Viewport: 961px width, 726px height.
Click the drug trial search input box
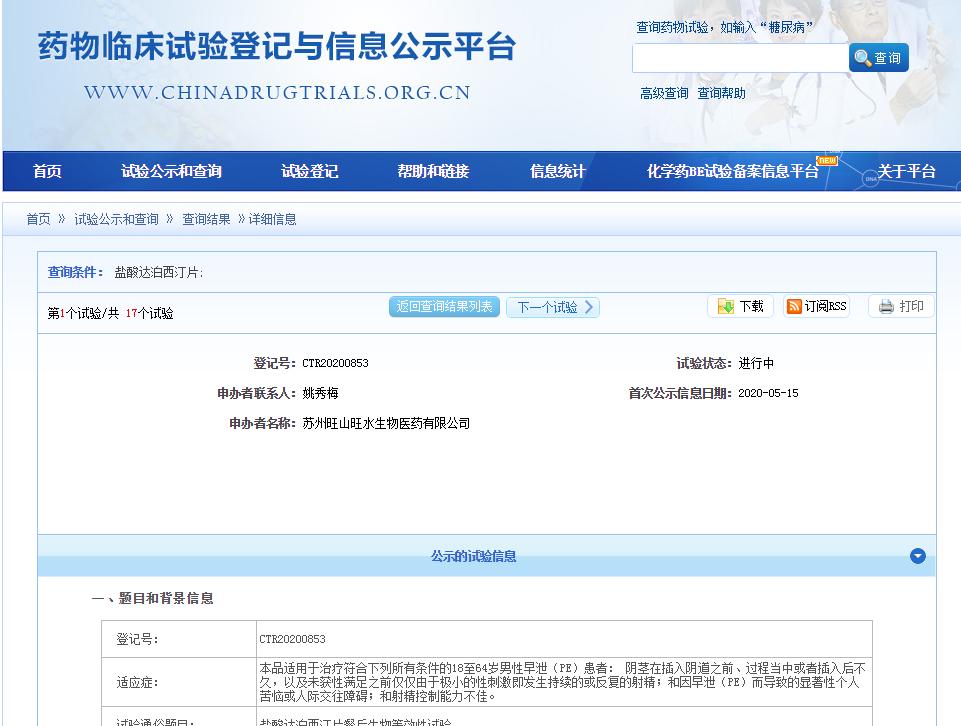[x=740, y=58]
